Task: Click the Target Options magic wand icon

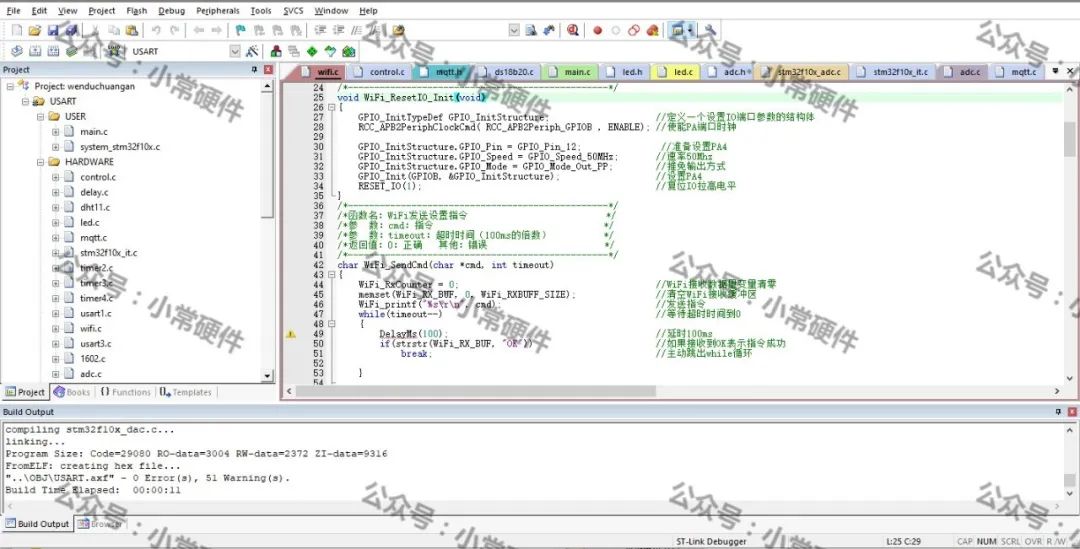Action: [x=251, y=51]
